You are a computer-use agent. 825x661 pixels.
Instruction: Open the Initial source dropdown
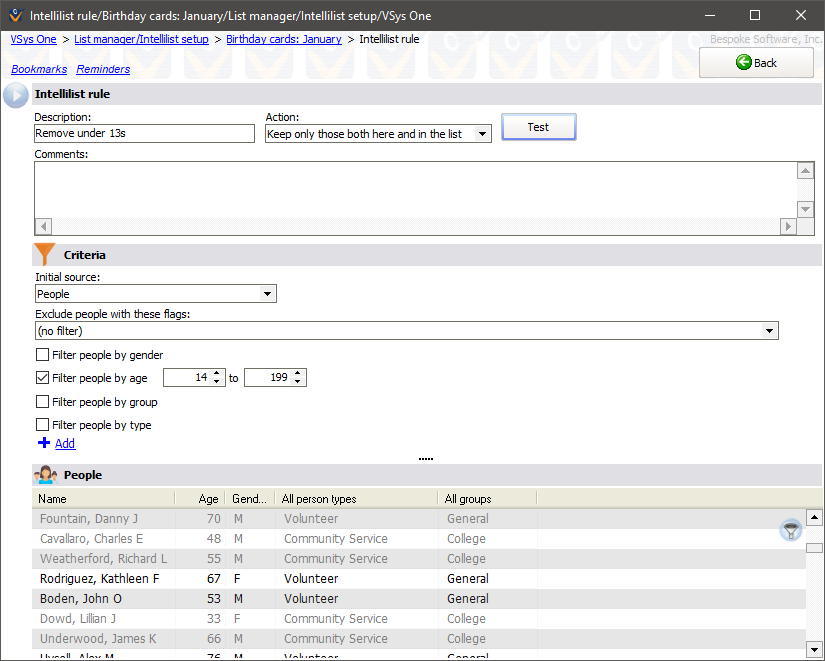pyautogui.click(x=267, y=293)
